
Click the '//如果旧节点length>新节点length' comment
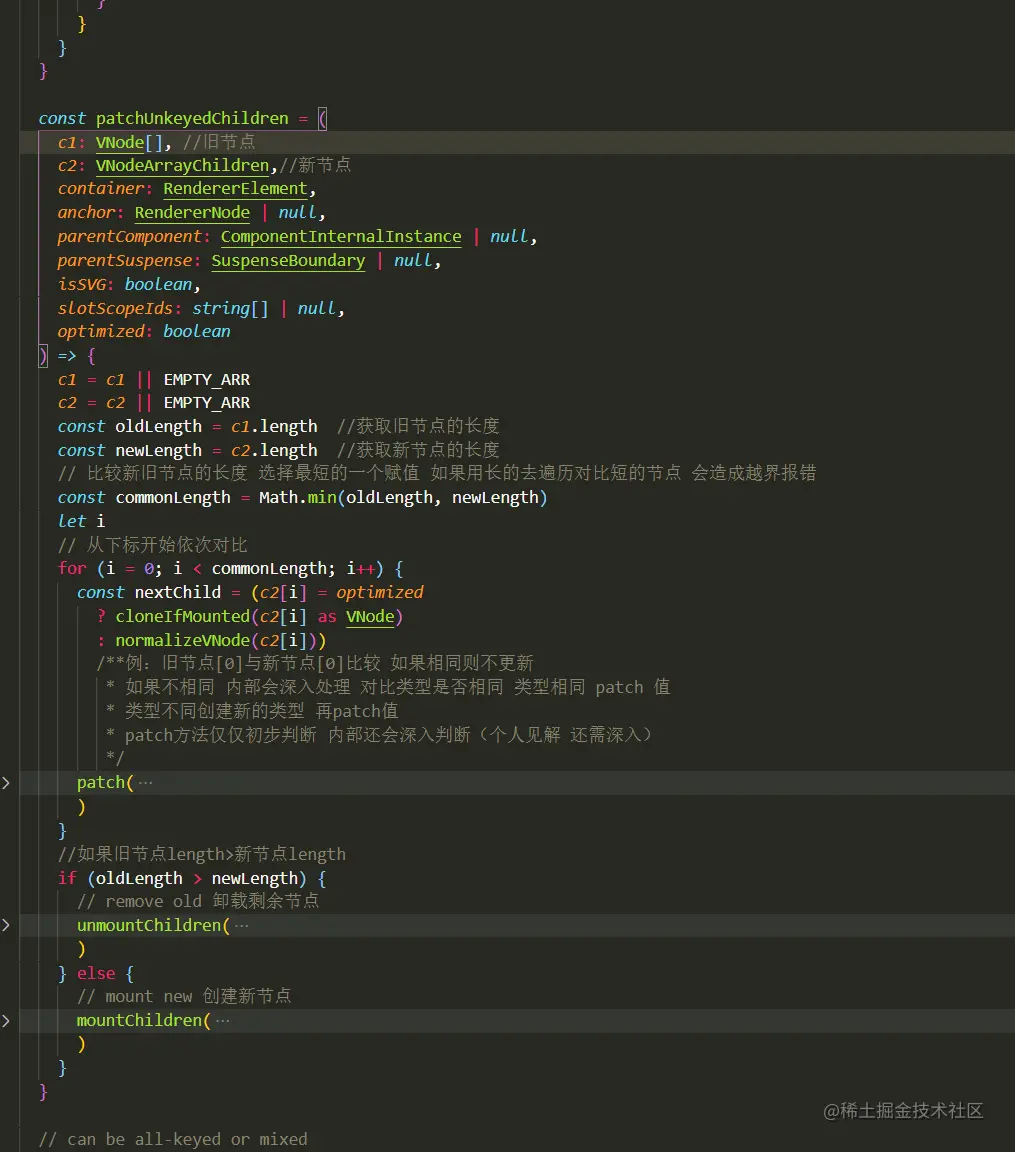click(202, 854)
